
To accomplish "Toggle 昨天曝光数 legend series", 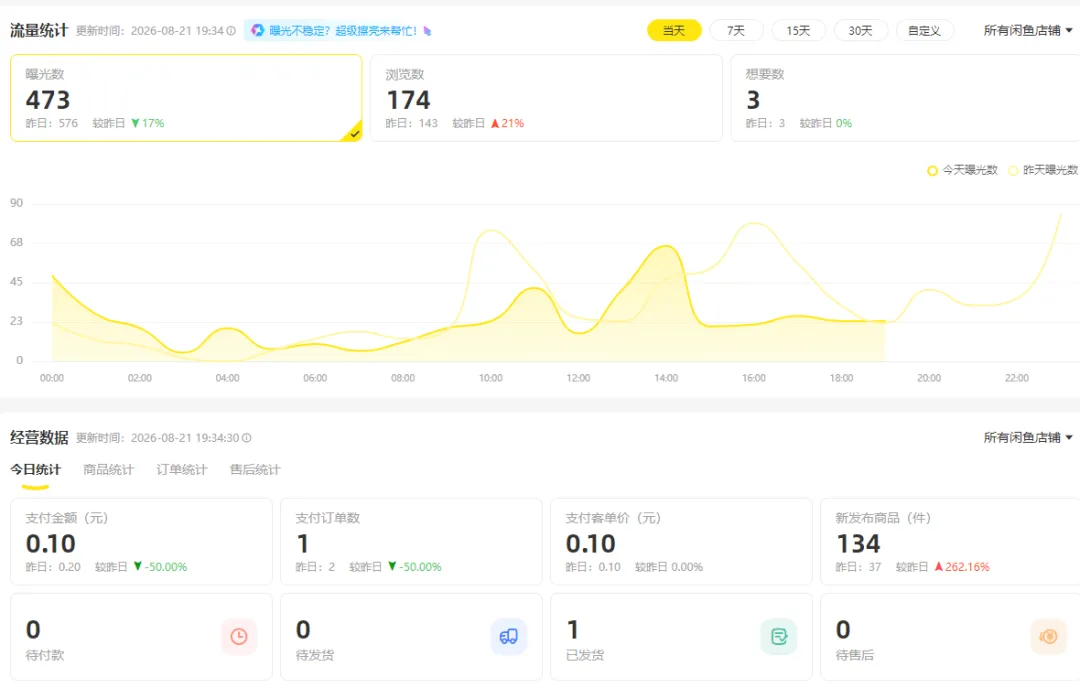I will 1043,170.
